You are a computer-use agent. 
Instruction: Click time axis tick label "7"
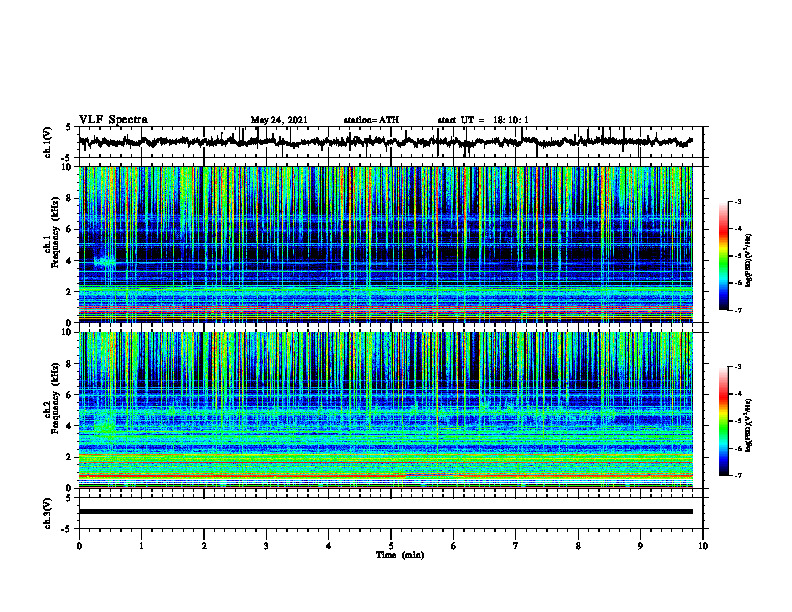[x=516, y=546]
